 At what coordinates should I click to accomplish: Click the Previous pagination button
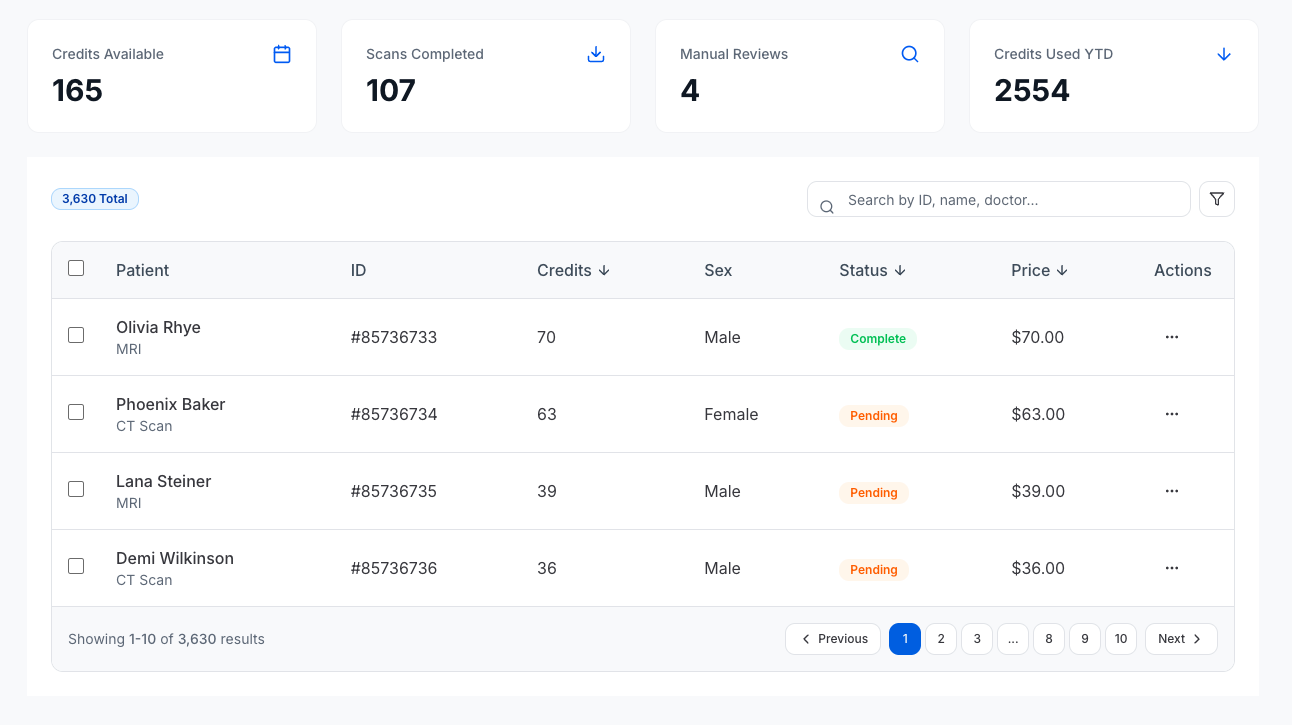[x=833, y=638]
